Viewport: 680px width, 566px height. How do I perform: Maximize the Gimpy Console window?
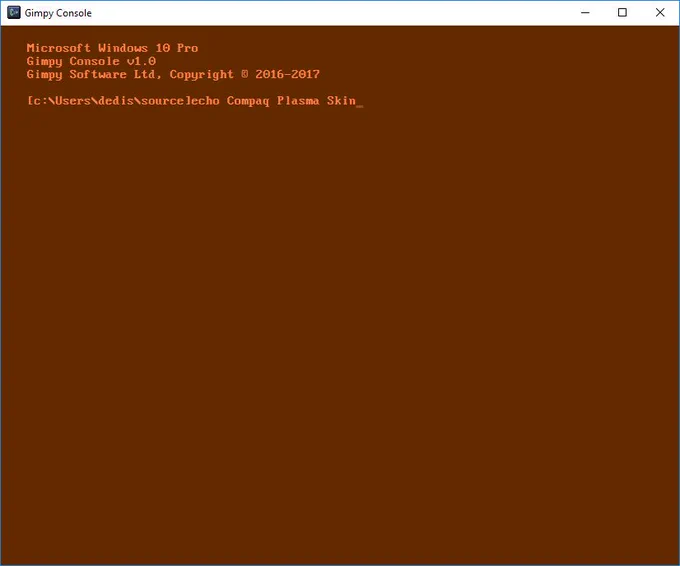tap(622, 13)
